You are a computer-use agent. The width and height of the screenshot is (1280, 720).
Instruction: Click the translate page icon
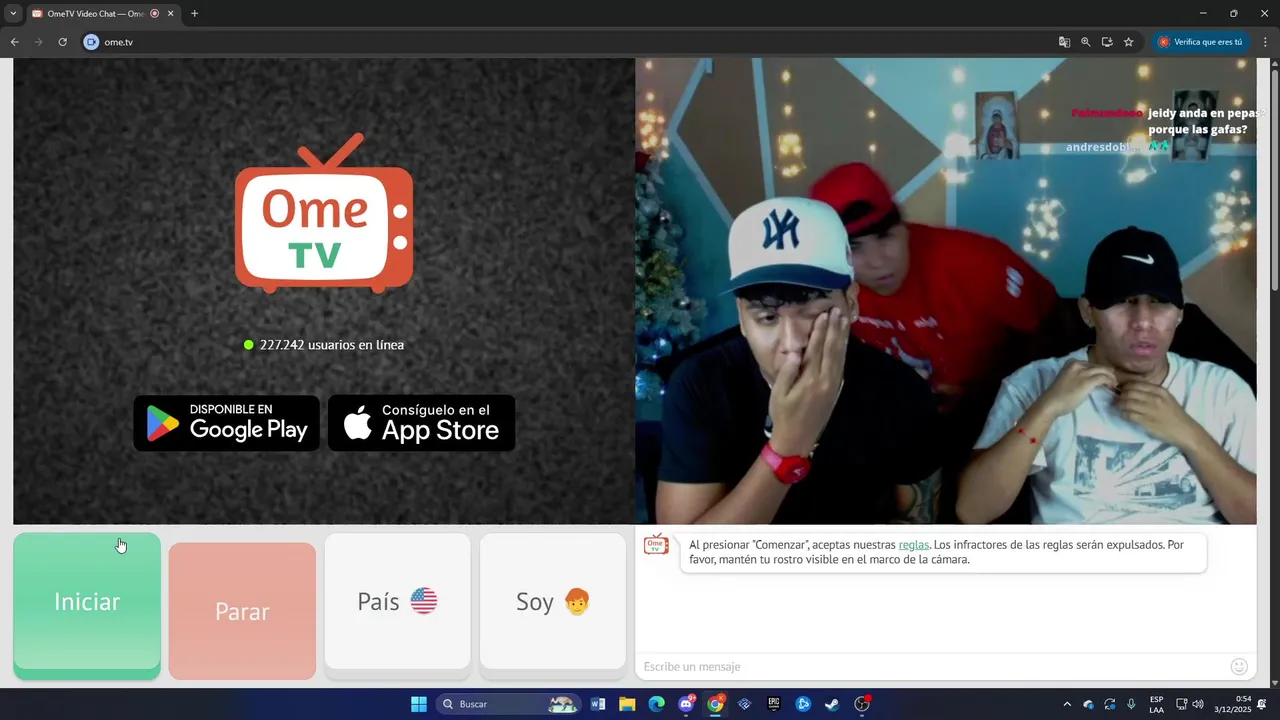click(x=1064, y=42)
